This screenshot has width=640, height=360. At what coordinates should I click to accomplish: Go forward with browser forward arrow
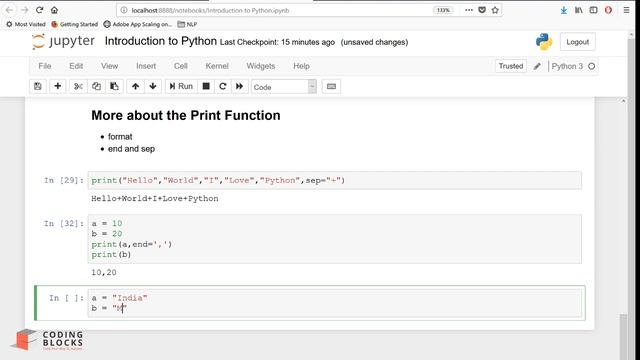pyautogui.click(x=24, y=10)
